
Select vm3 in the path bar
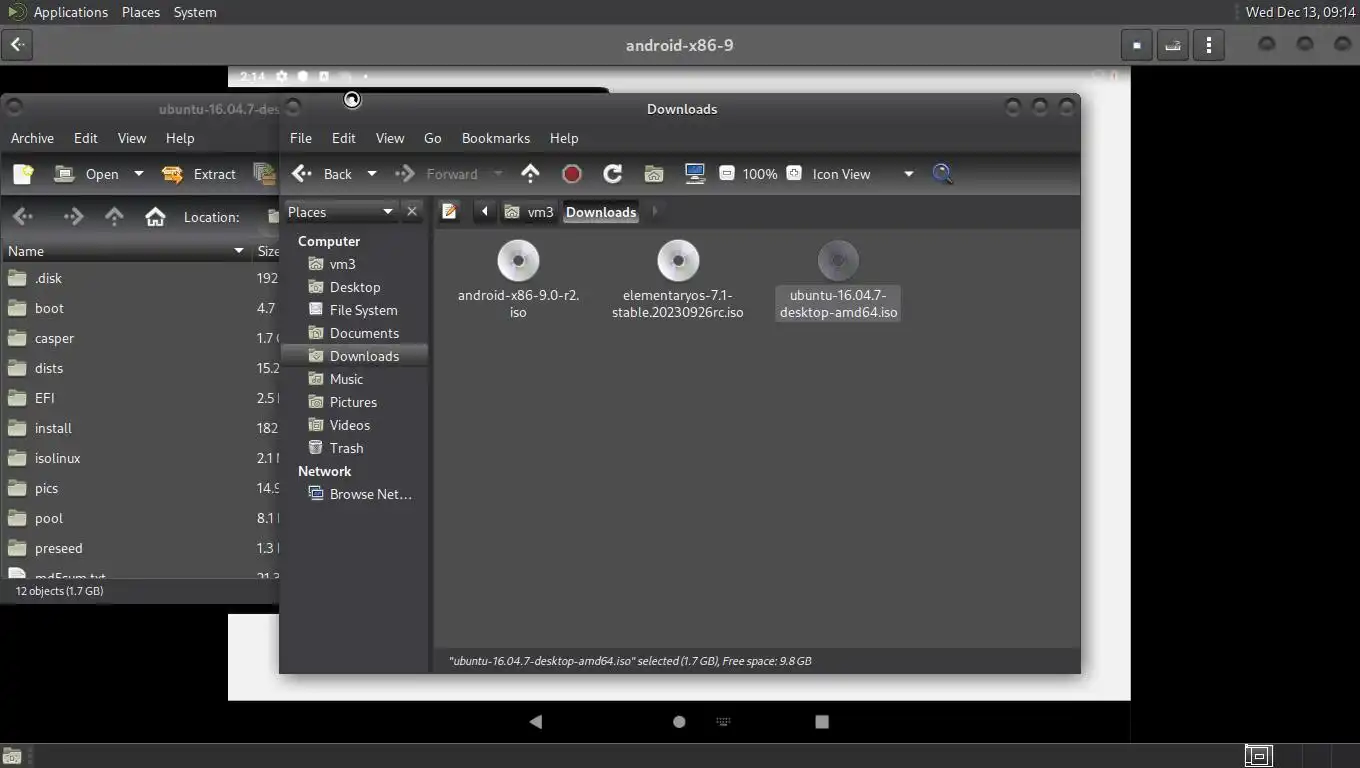tap(529, 212)
